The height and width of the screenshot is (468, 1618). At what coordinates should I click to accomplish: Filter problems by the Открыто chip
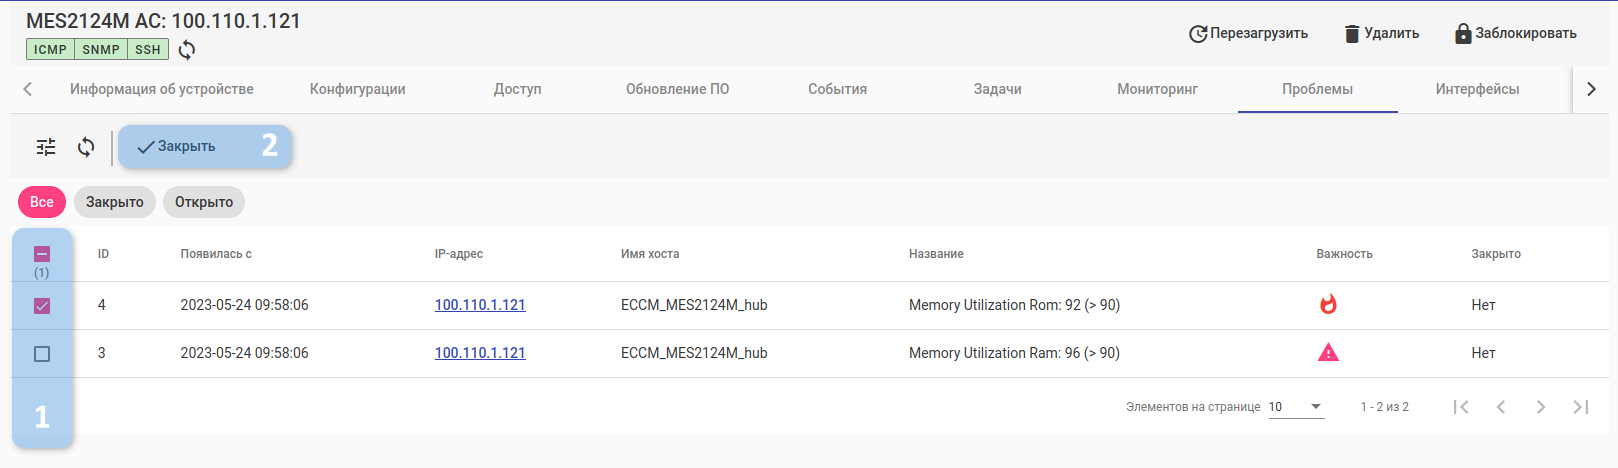coord(204,202)
